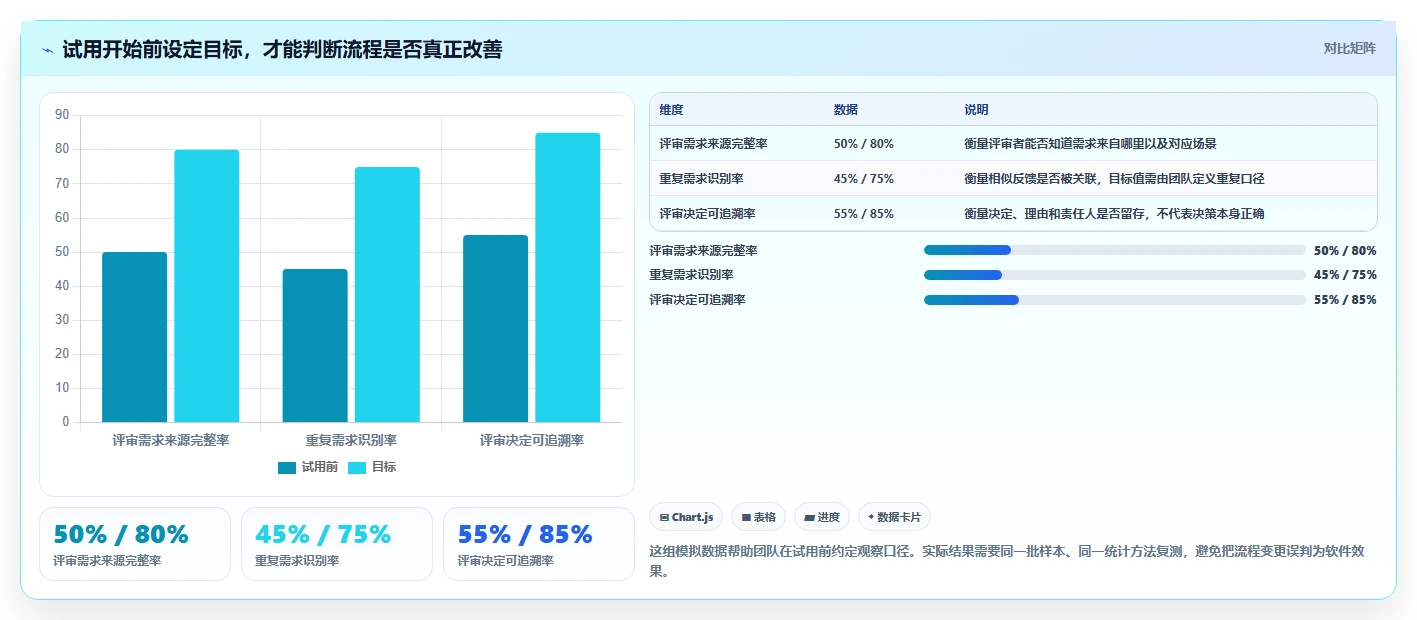Click table value 50% / 80%
The width and height of the screenshot is (1417, 620).
point(863,143)
